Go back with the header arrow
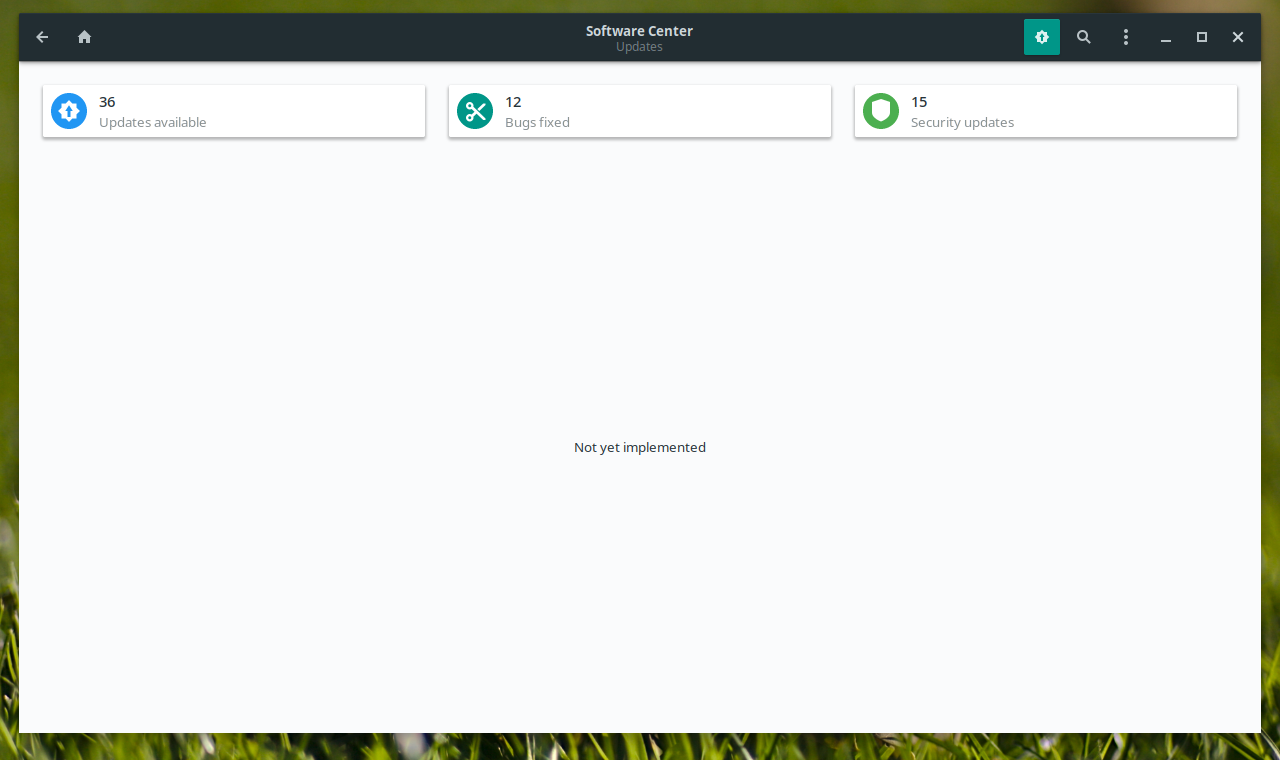1280x760 pixels. pyautogui.click(x=42, y=37)
